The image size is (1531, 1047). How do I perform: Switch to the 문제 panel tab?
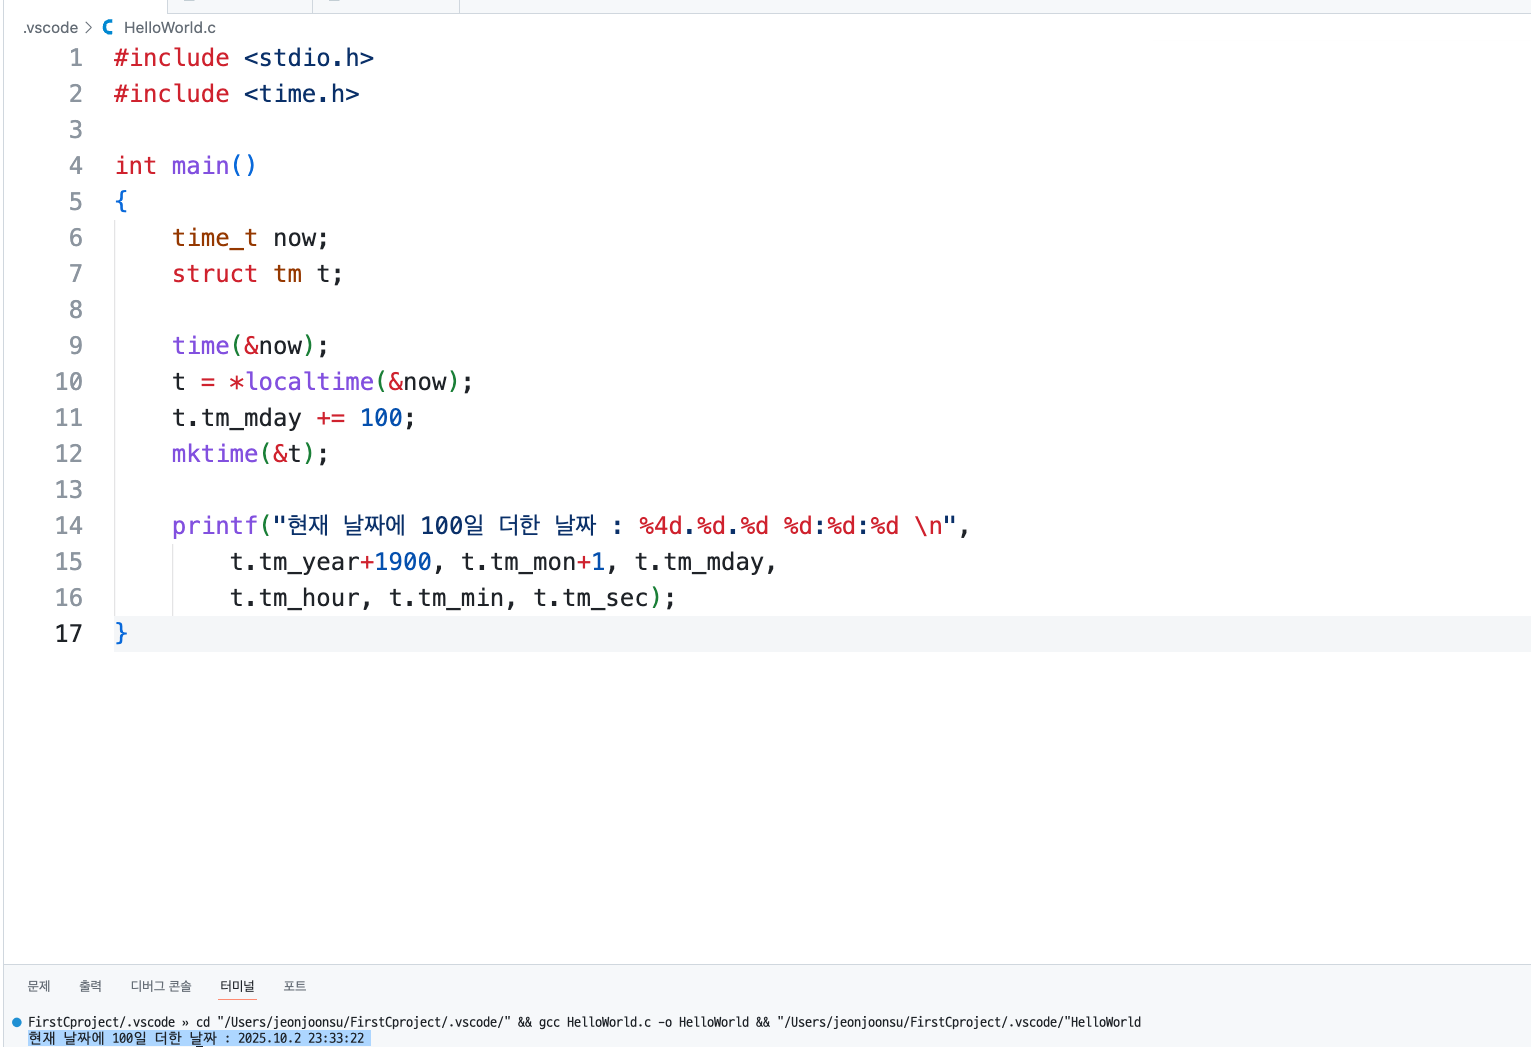pos(39,986)
